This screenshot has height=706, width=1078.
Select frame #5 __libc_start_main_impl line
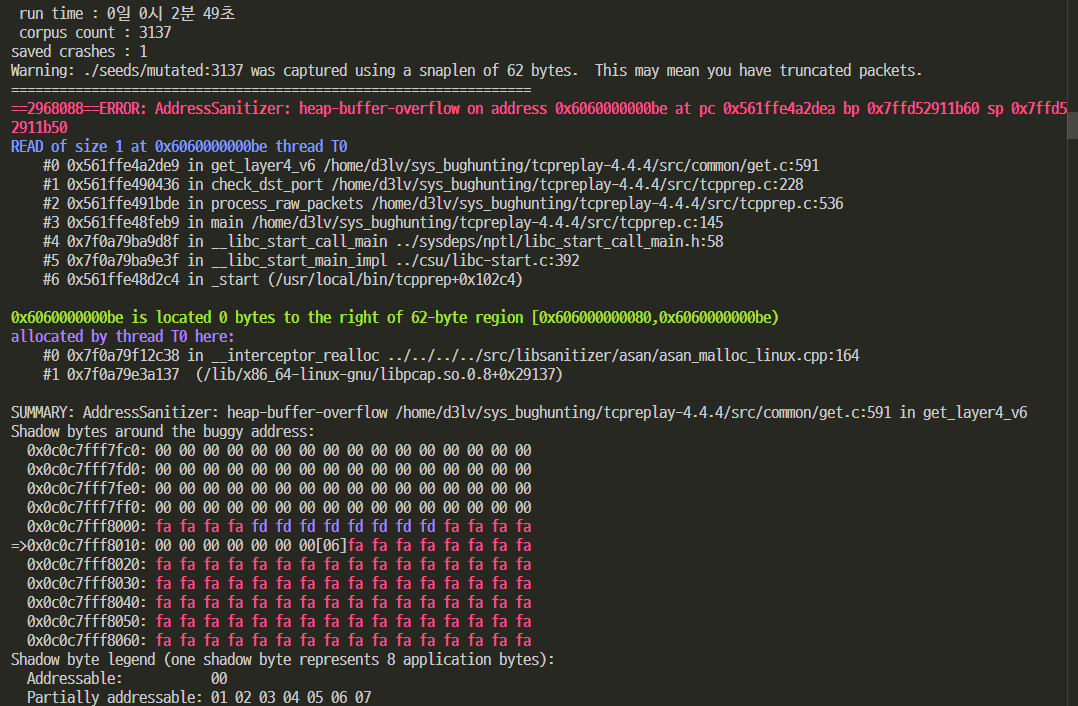[311, 261]
